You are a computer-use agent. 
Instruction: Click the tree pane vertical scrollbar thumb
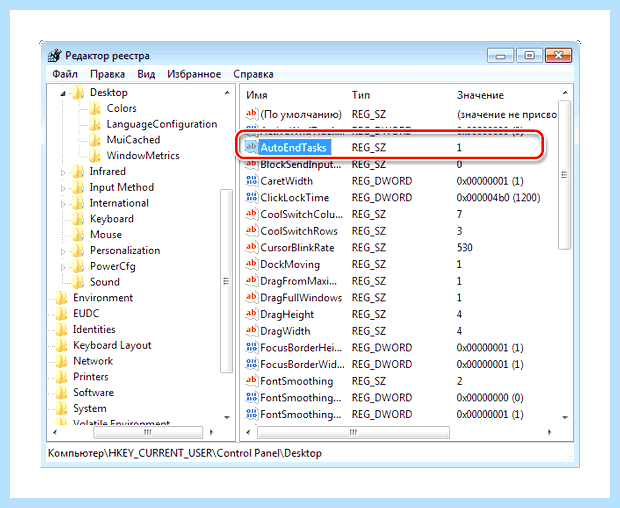pyautogui.click(x=226, y=281)
